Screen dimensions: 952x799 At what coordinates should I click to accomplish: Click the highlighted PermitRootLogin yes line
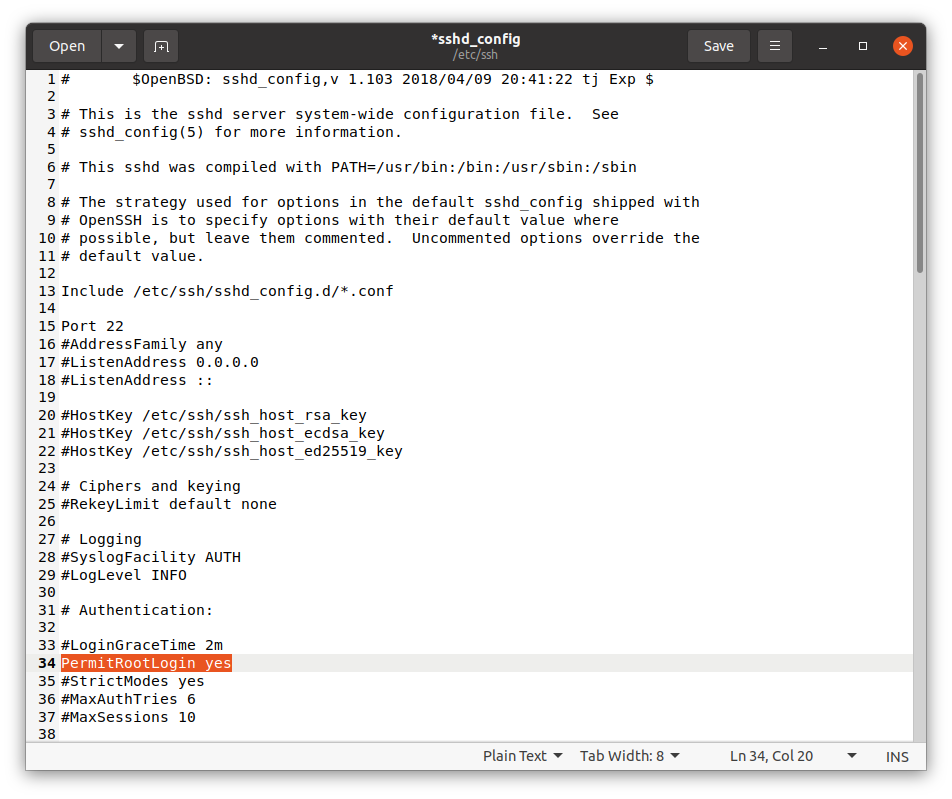pyautogui.click(x=146, y=663)
